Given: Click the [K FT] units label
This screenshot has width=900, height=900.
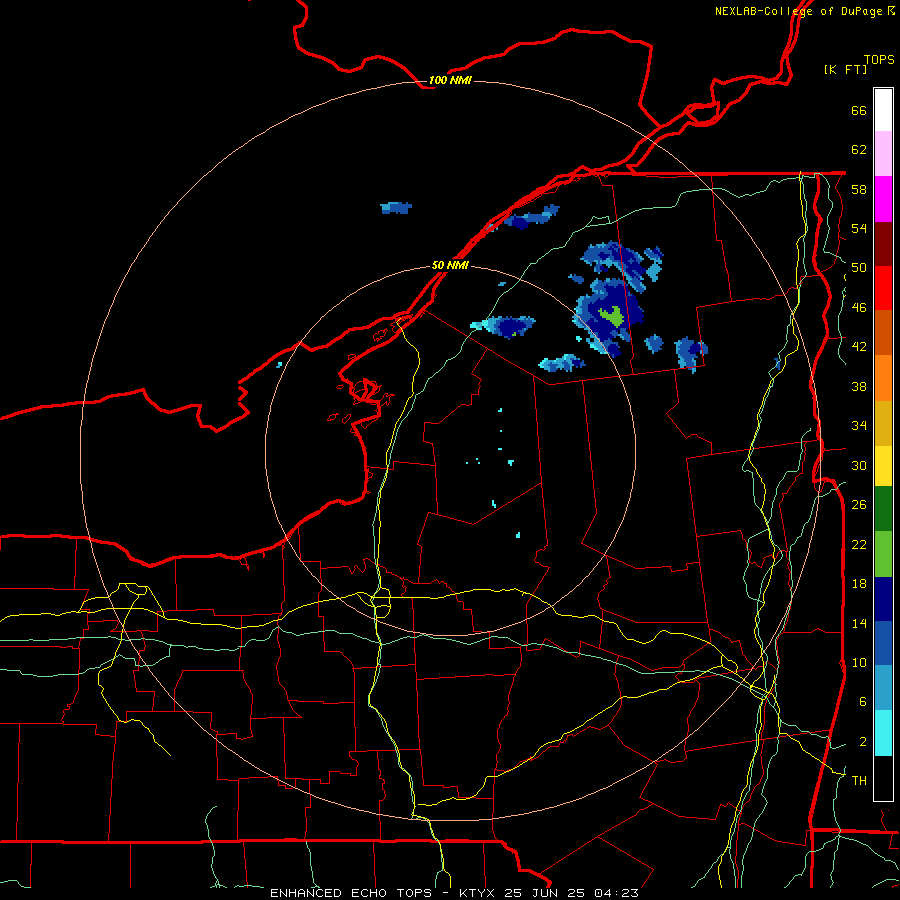Looking at the screenshot, I should pos(845,70).
